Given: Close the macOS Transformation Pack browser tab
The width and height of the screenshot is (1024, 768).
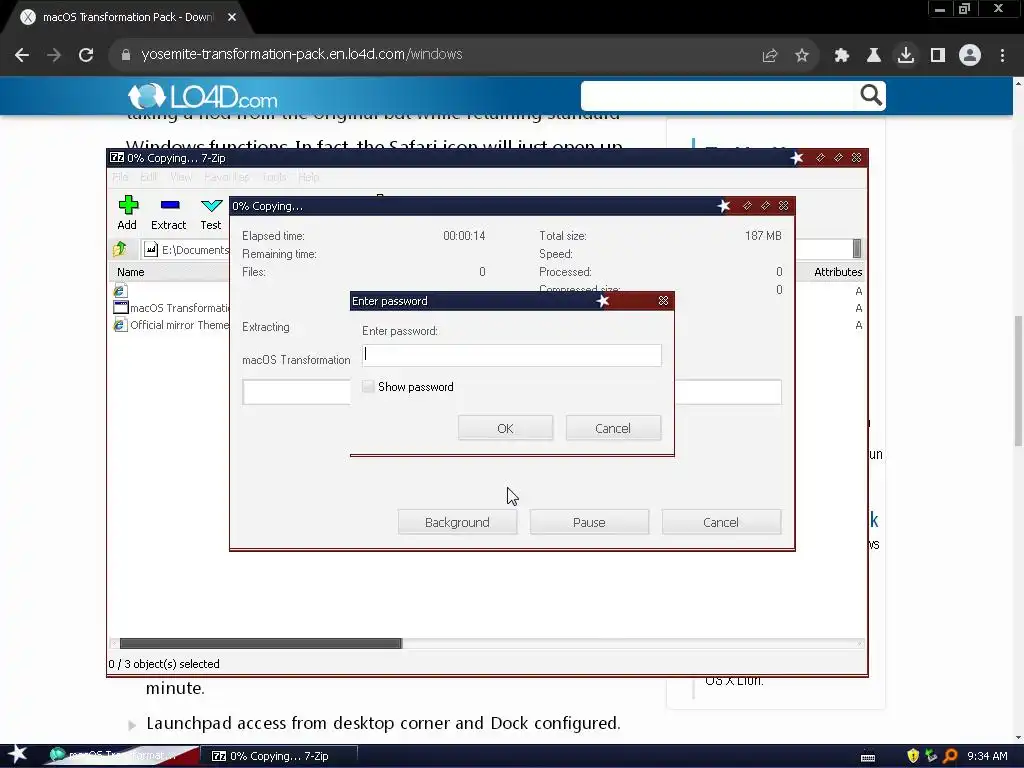Looking at the screenshot, I should (x=232, y=18).
